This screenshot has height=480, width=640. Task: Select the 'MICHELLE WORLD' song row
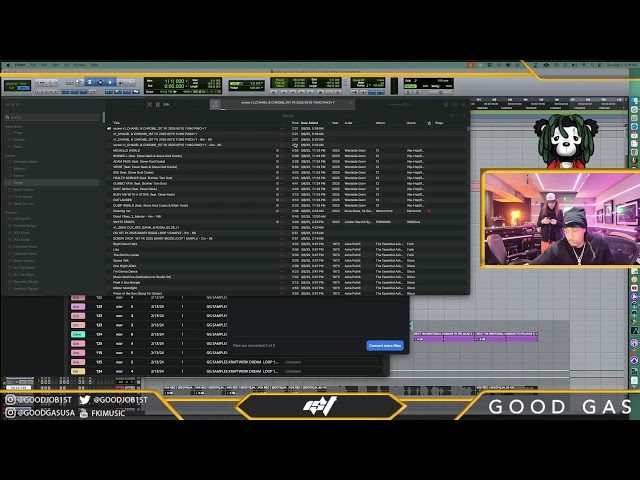point(286,150)
